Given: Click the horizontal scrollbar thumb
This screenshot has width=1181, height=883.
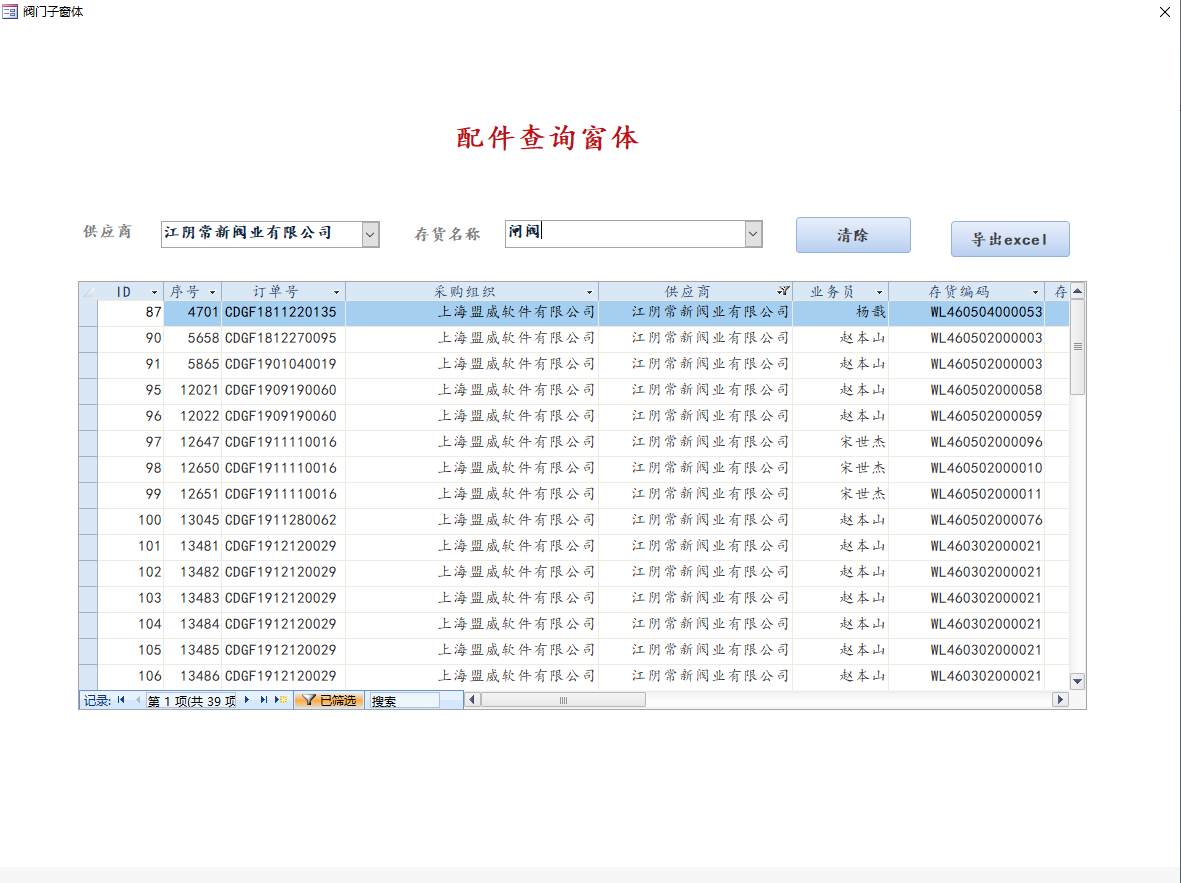Looking at the screenshot, I should tap(563, 700).
